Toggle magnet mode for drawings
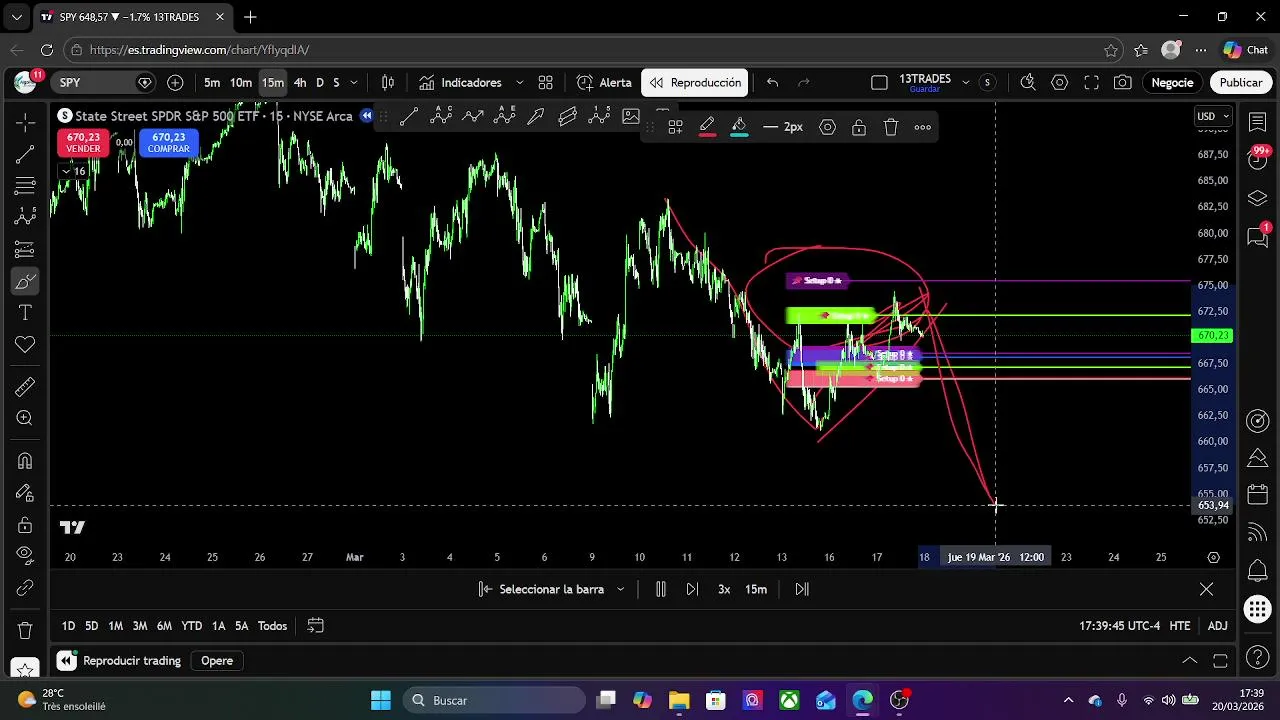1280x720 pixels. pos(25,461)
